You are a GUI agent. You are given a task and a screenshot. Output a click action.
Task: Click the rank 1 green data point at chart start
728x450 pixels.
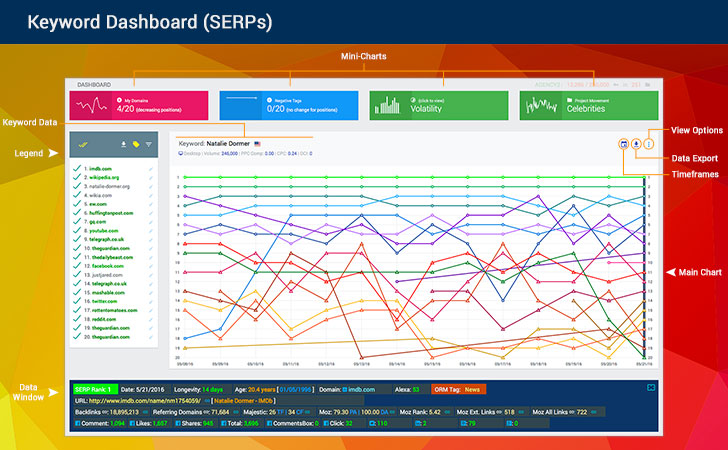click(185, 177)
